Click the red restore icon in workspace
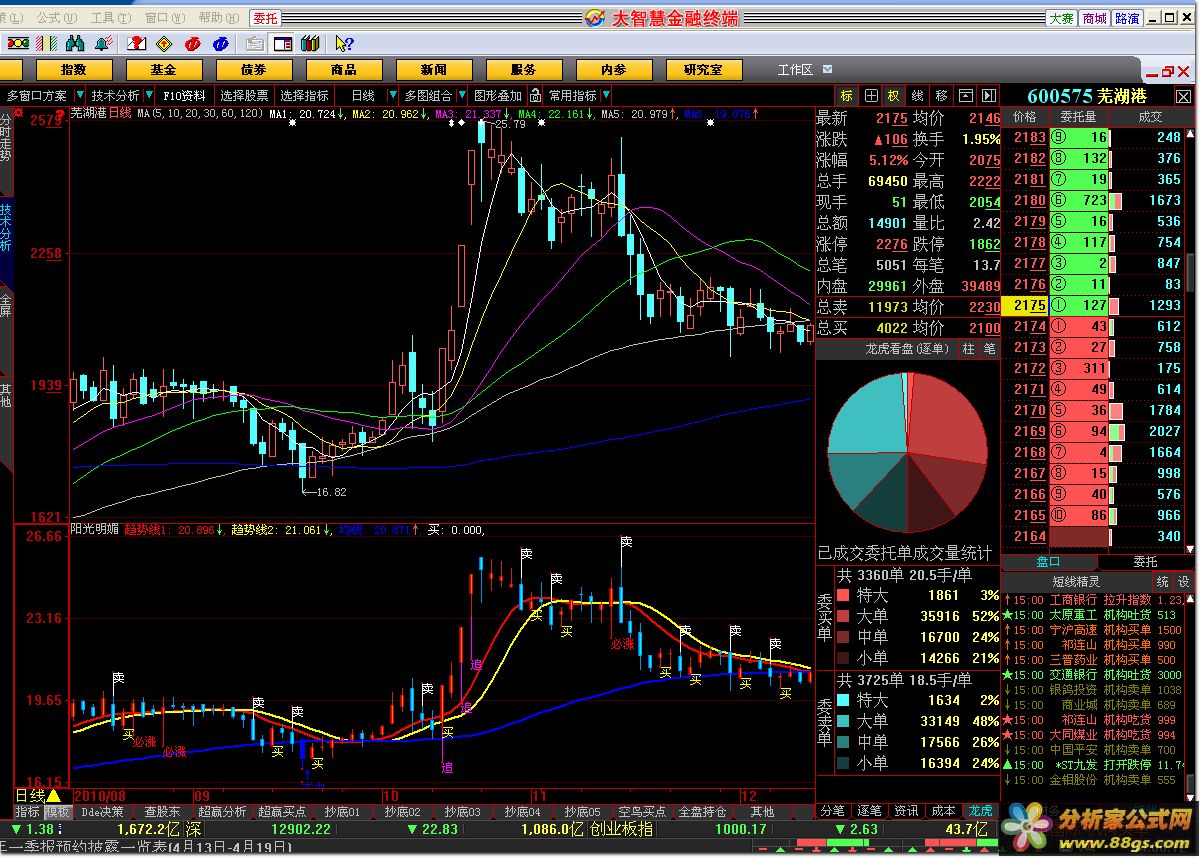 [1167, 72]
